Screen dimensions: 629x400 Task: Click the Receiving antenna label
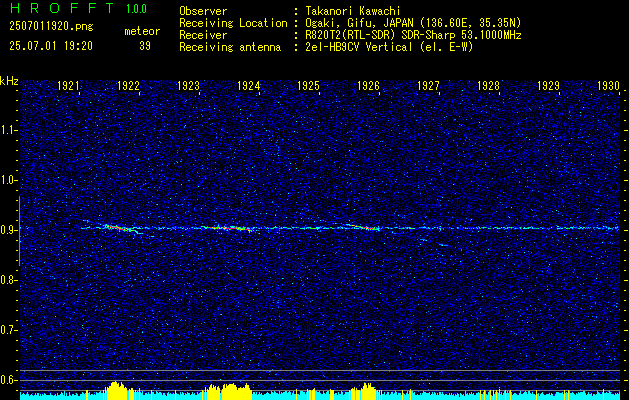pos(230,47)
